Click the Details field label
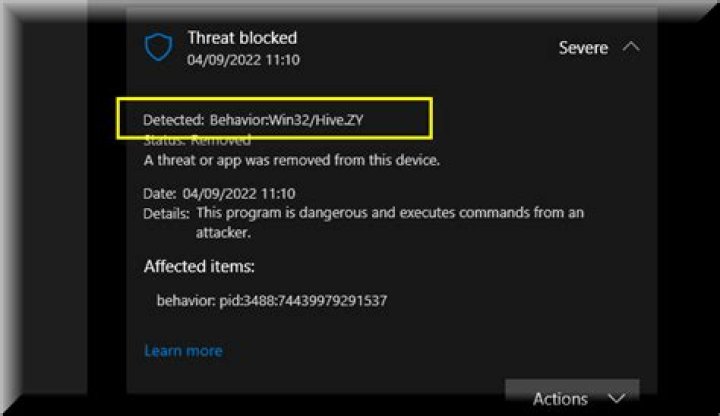The image size is (720, 416). (166, 213)
